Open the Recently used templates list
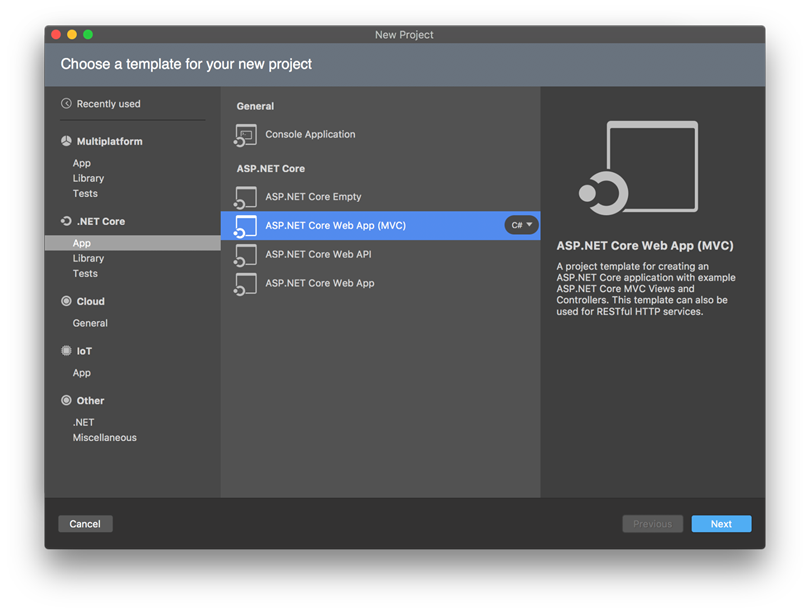 point(101,104)
